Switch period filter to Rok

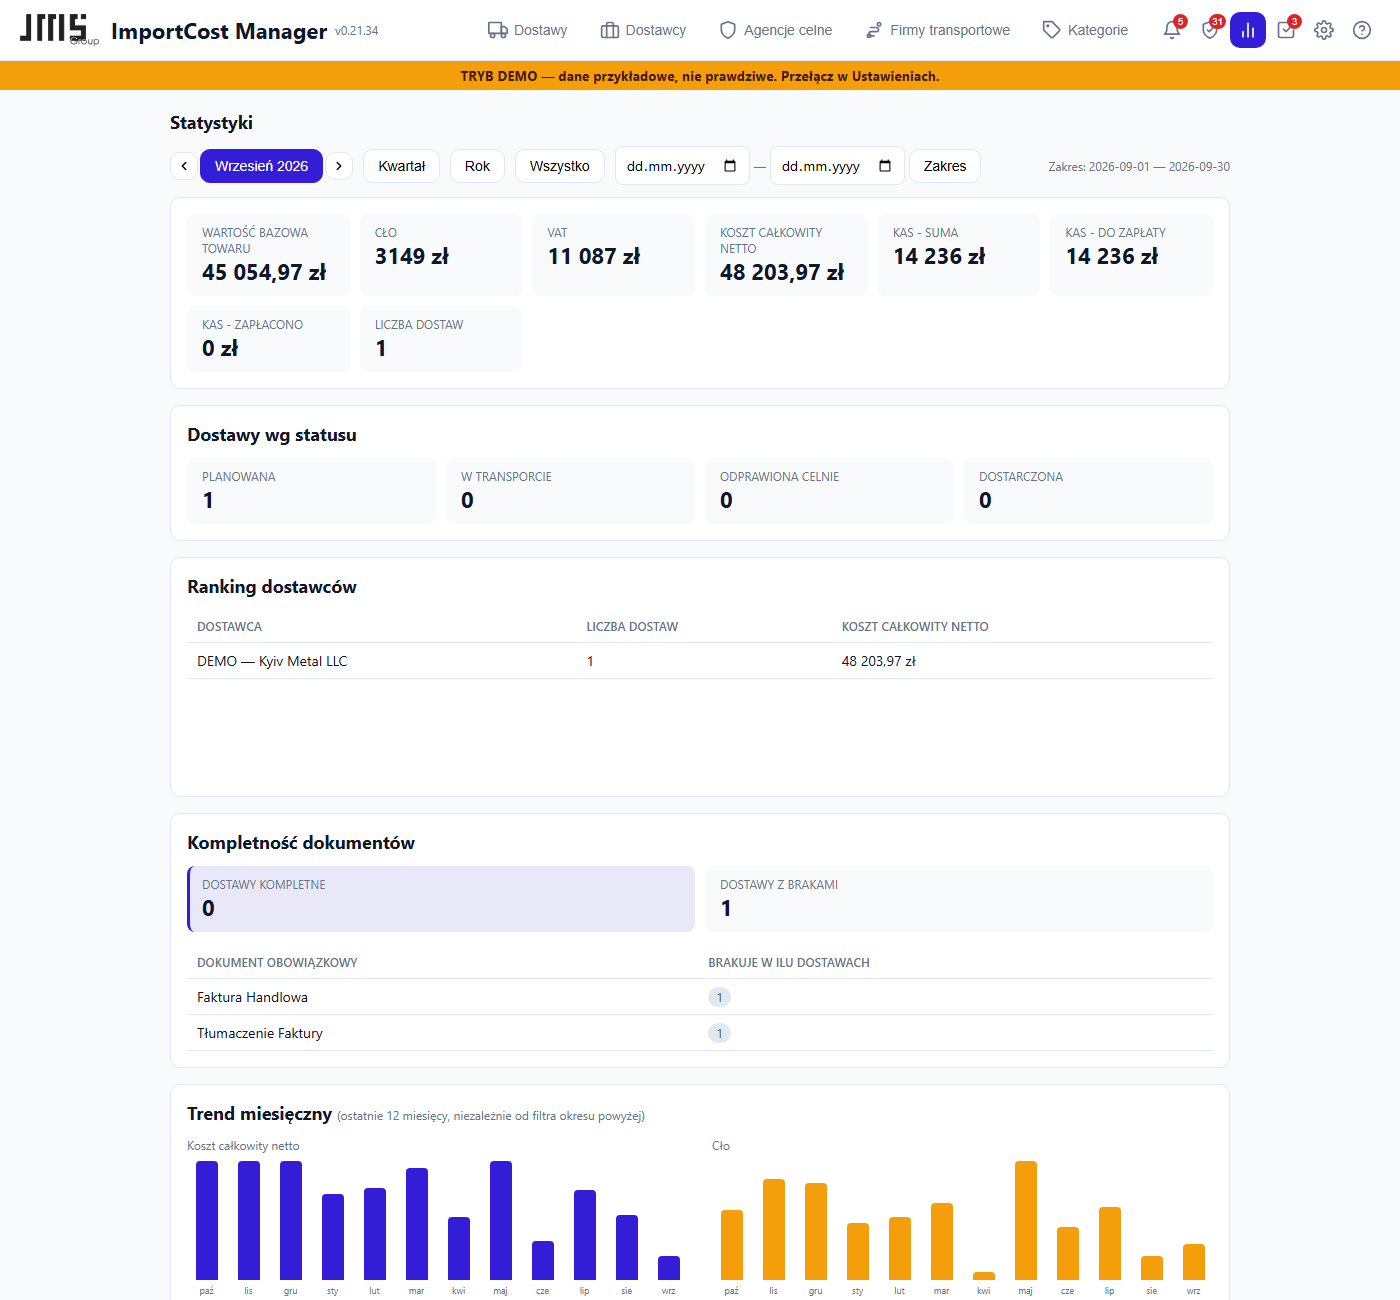coord(478,166)
